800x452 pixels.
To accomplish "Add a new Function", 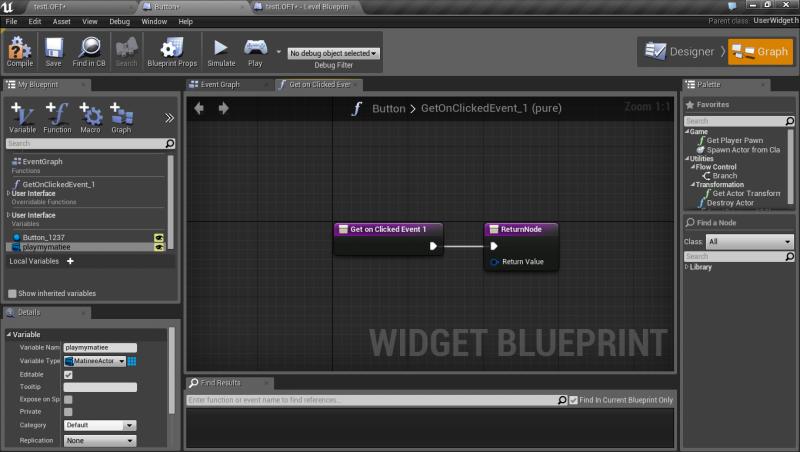I will 57,118.
